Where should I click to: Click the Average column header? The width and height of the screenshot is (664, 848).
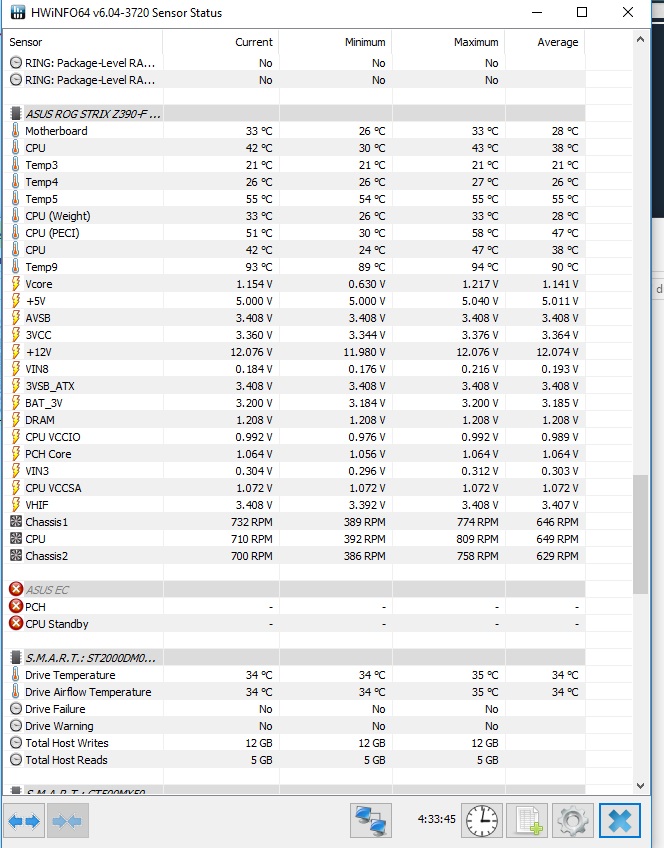(x=545, y=42)
